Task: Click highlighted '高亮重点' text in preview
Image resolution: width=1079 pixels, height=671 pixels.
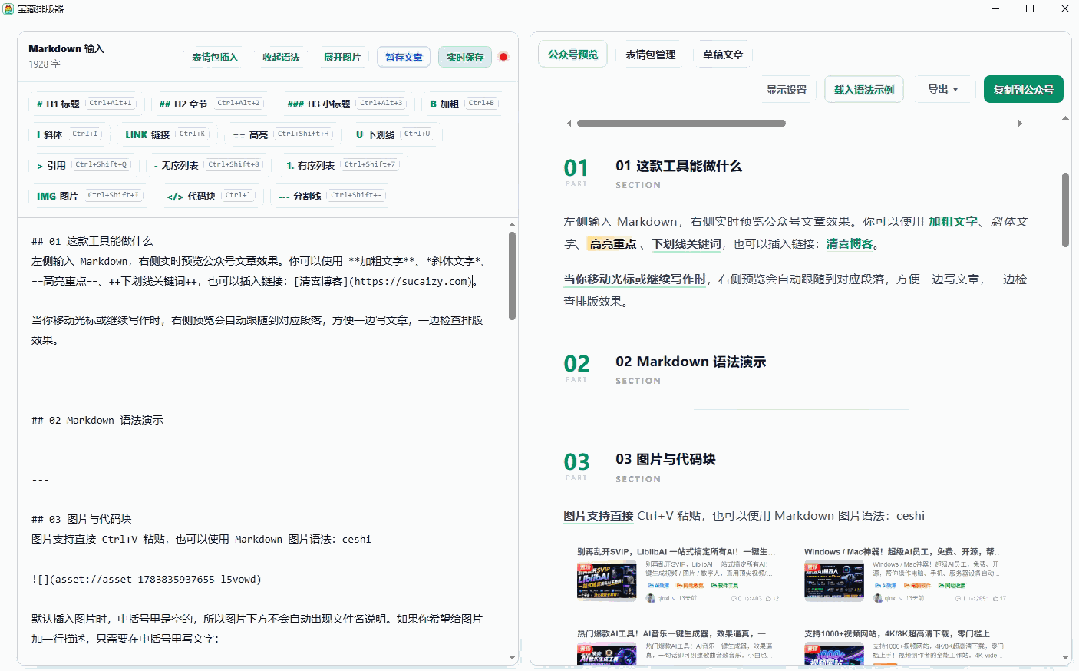Action: tap(612, 244)
